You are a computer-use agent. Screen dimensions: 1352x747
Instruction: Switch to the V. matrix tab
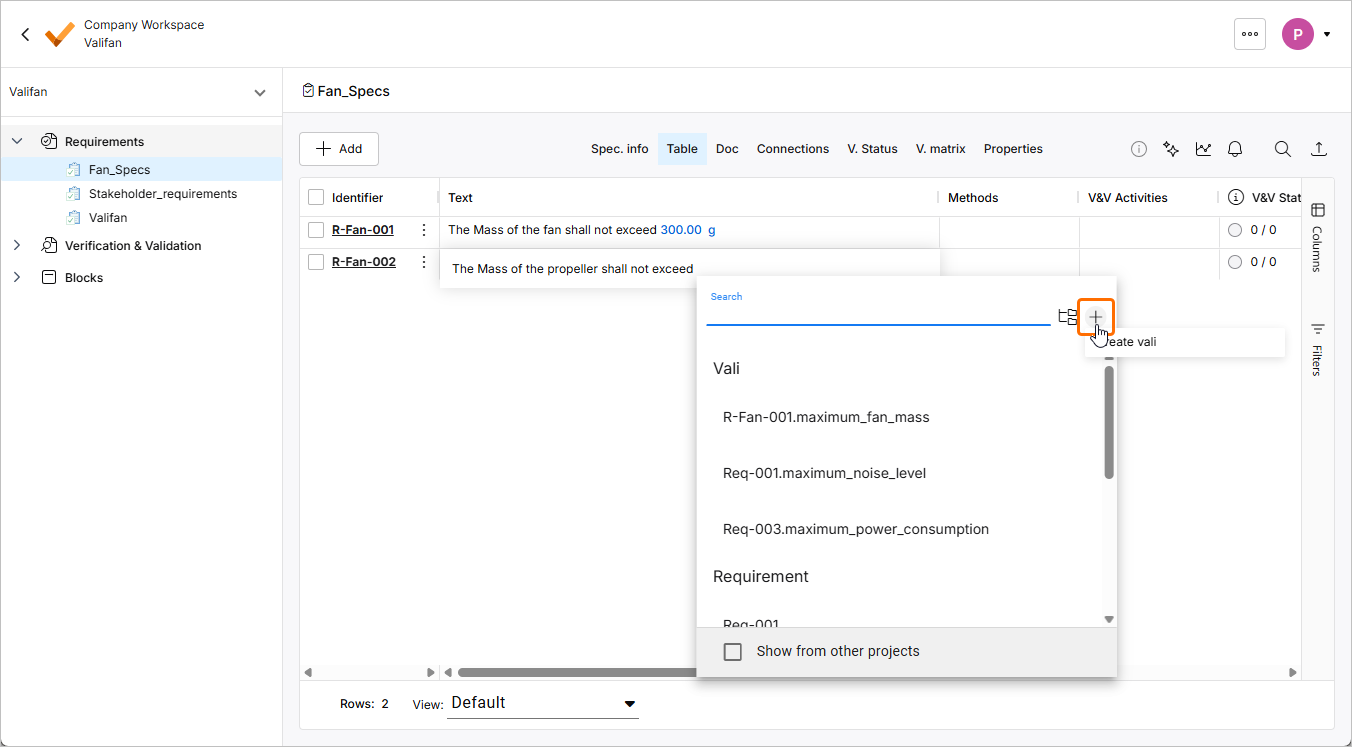pyautogui.click(x=940, y=149)
